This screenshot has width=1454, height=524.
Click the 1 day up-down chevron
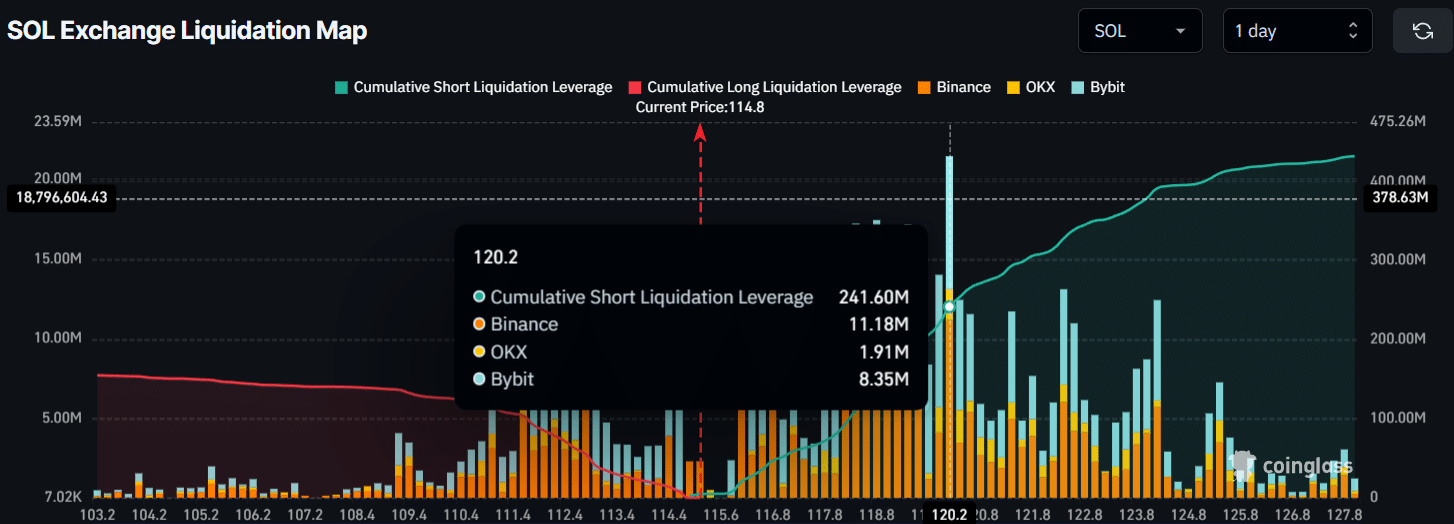coord(1353,31)
